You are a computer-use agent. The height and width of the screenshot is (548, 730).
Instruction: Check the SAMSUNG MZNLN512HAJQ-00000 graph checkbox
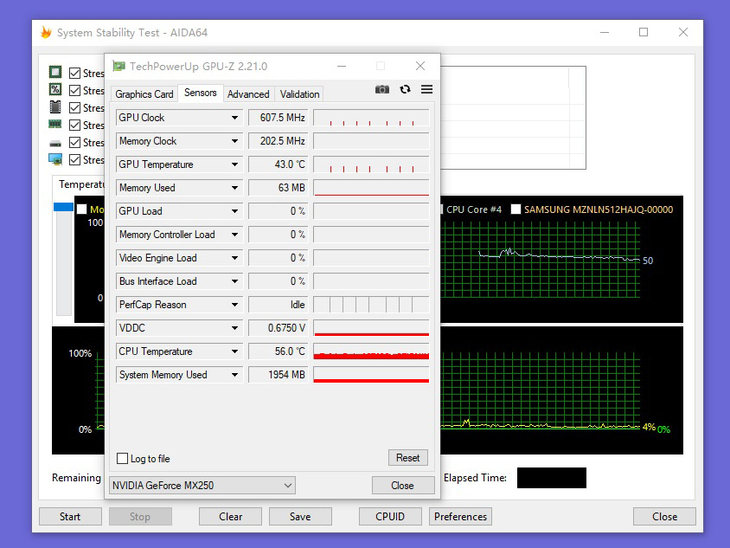(515, 210)
